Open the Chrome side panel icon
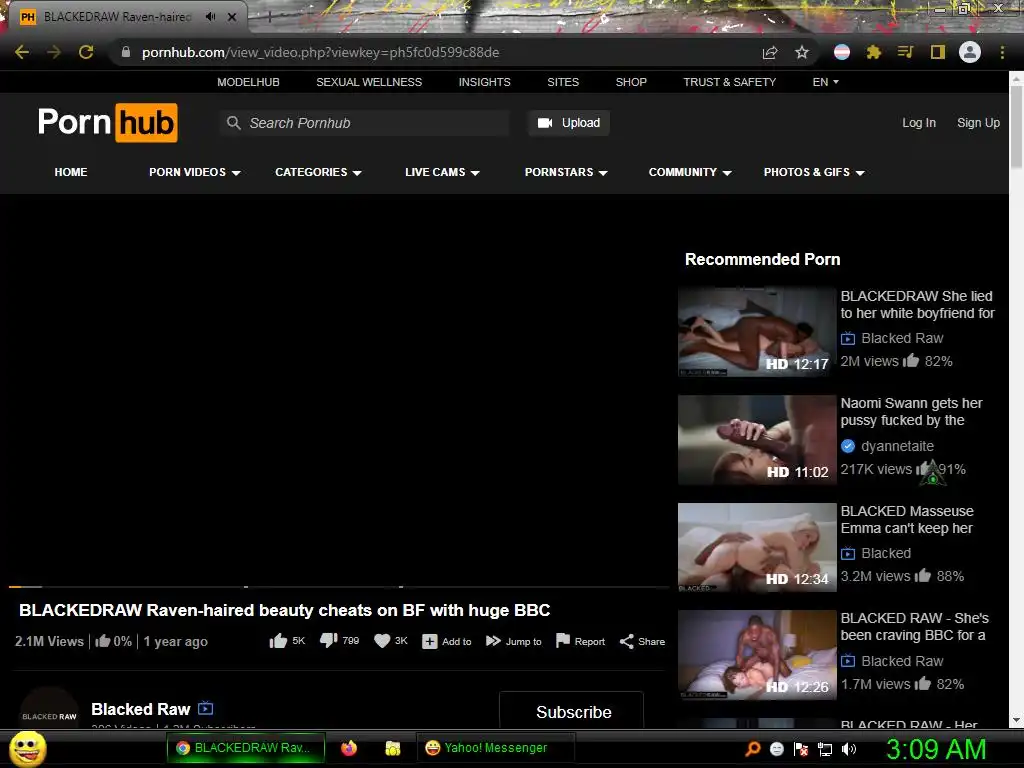The image size is (1024, 768). click(x=938, y=52)
